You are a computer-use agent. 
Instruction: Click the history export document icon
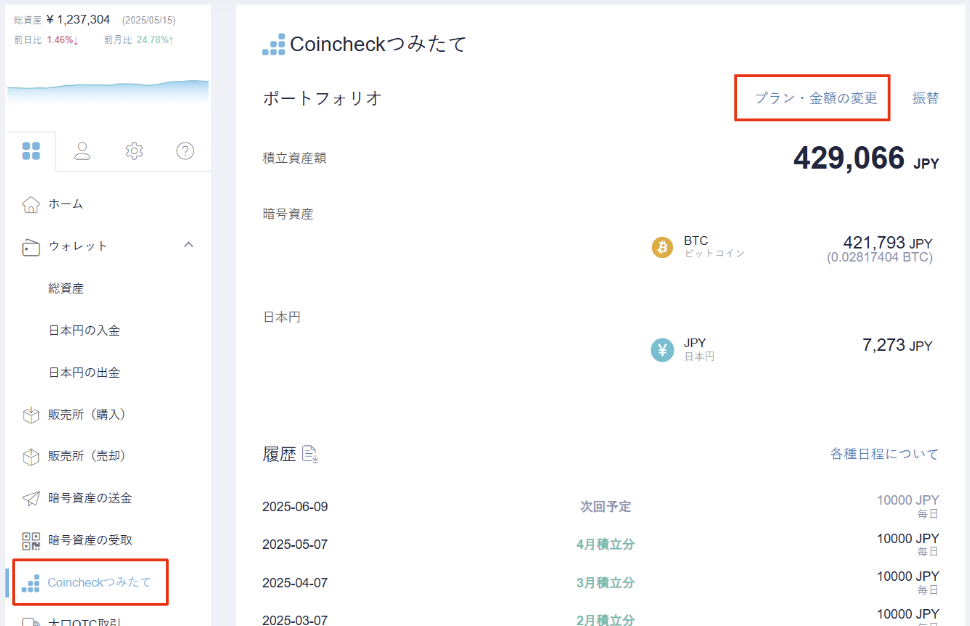point(310,454)
